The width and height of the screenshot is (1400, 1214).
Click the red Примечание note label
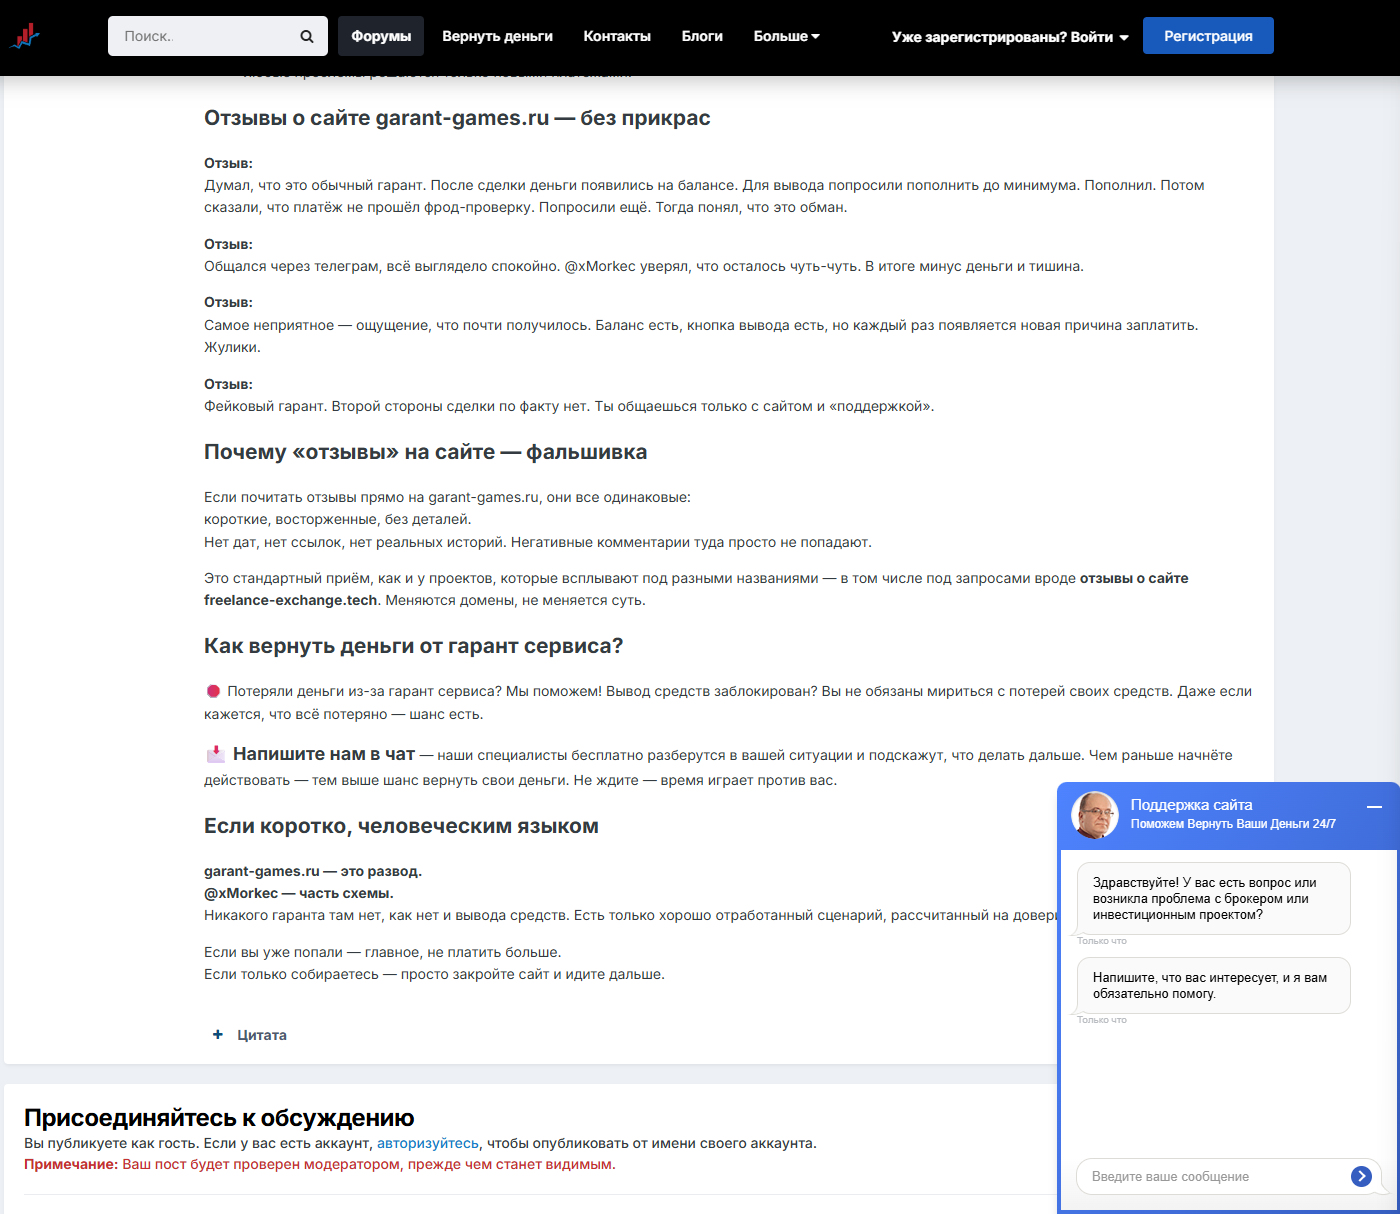(71, 1164)
